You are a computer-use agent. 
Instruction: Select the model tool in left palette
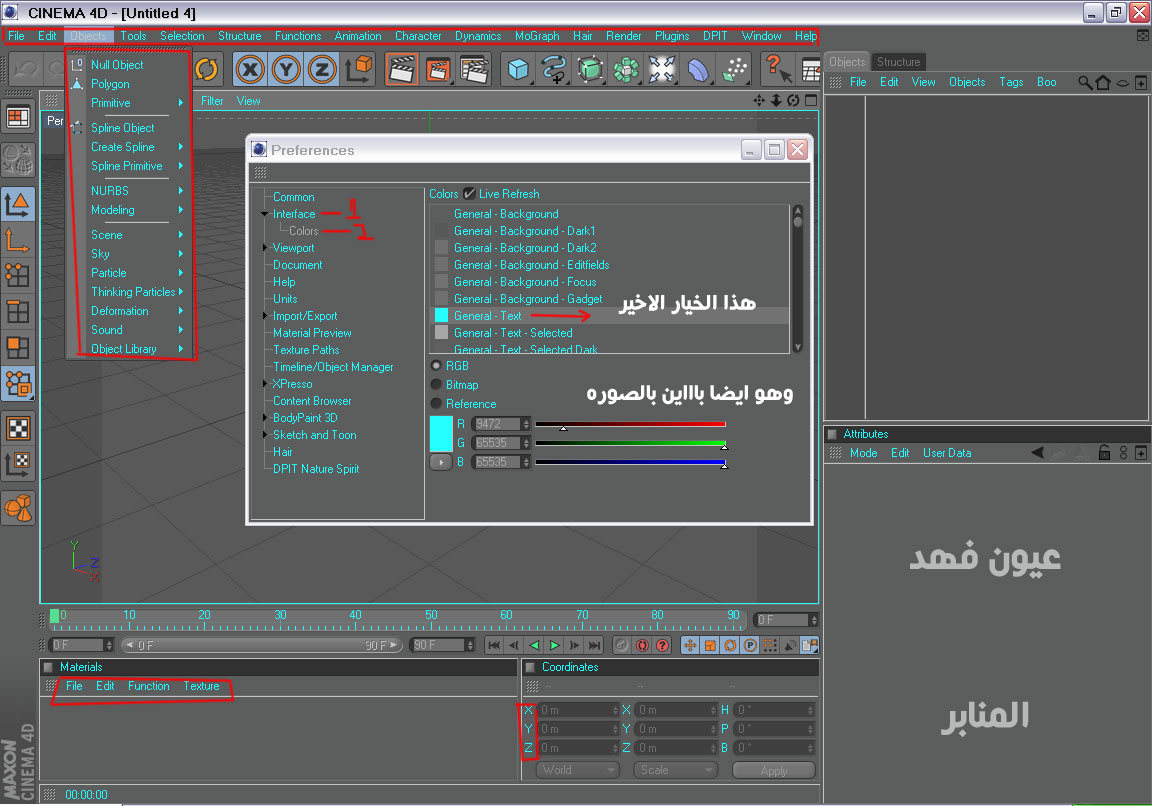tap(18, 204)
